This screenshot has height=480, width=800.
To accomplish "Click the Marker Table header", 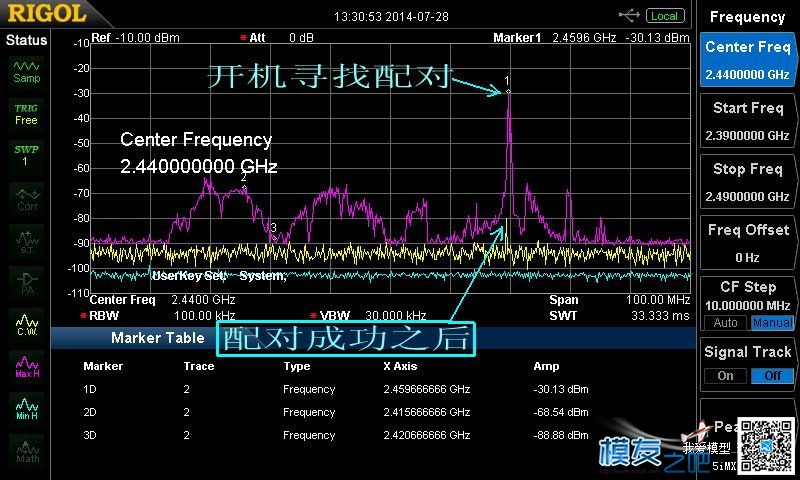I will coord(158,338).
